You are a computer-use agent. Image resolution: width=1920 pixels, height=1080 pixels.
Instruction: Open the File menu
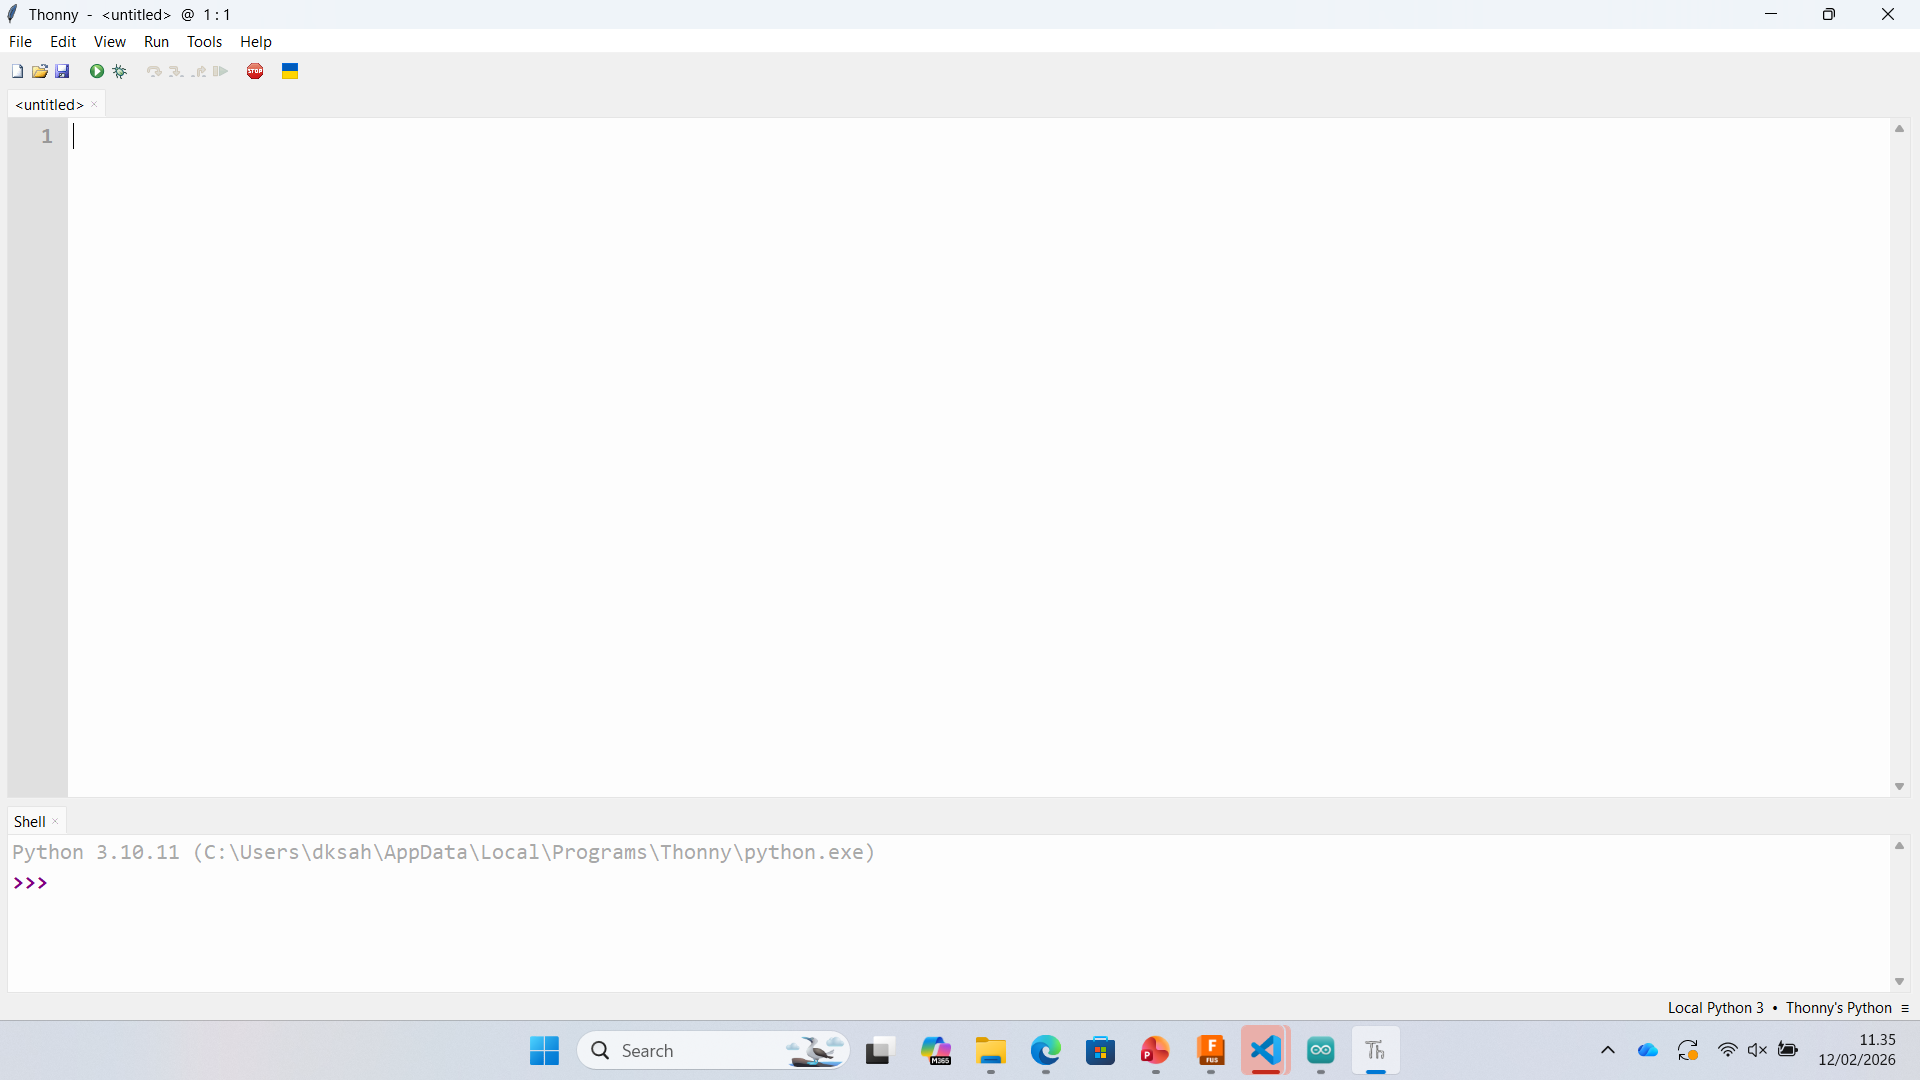click(20, 42)
